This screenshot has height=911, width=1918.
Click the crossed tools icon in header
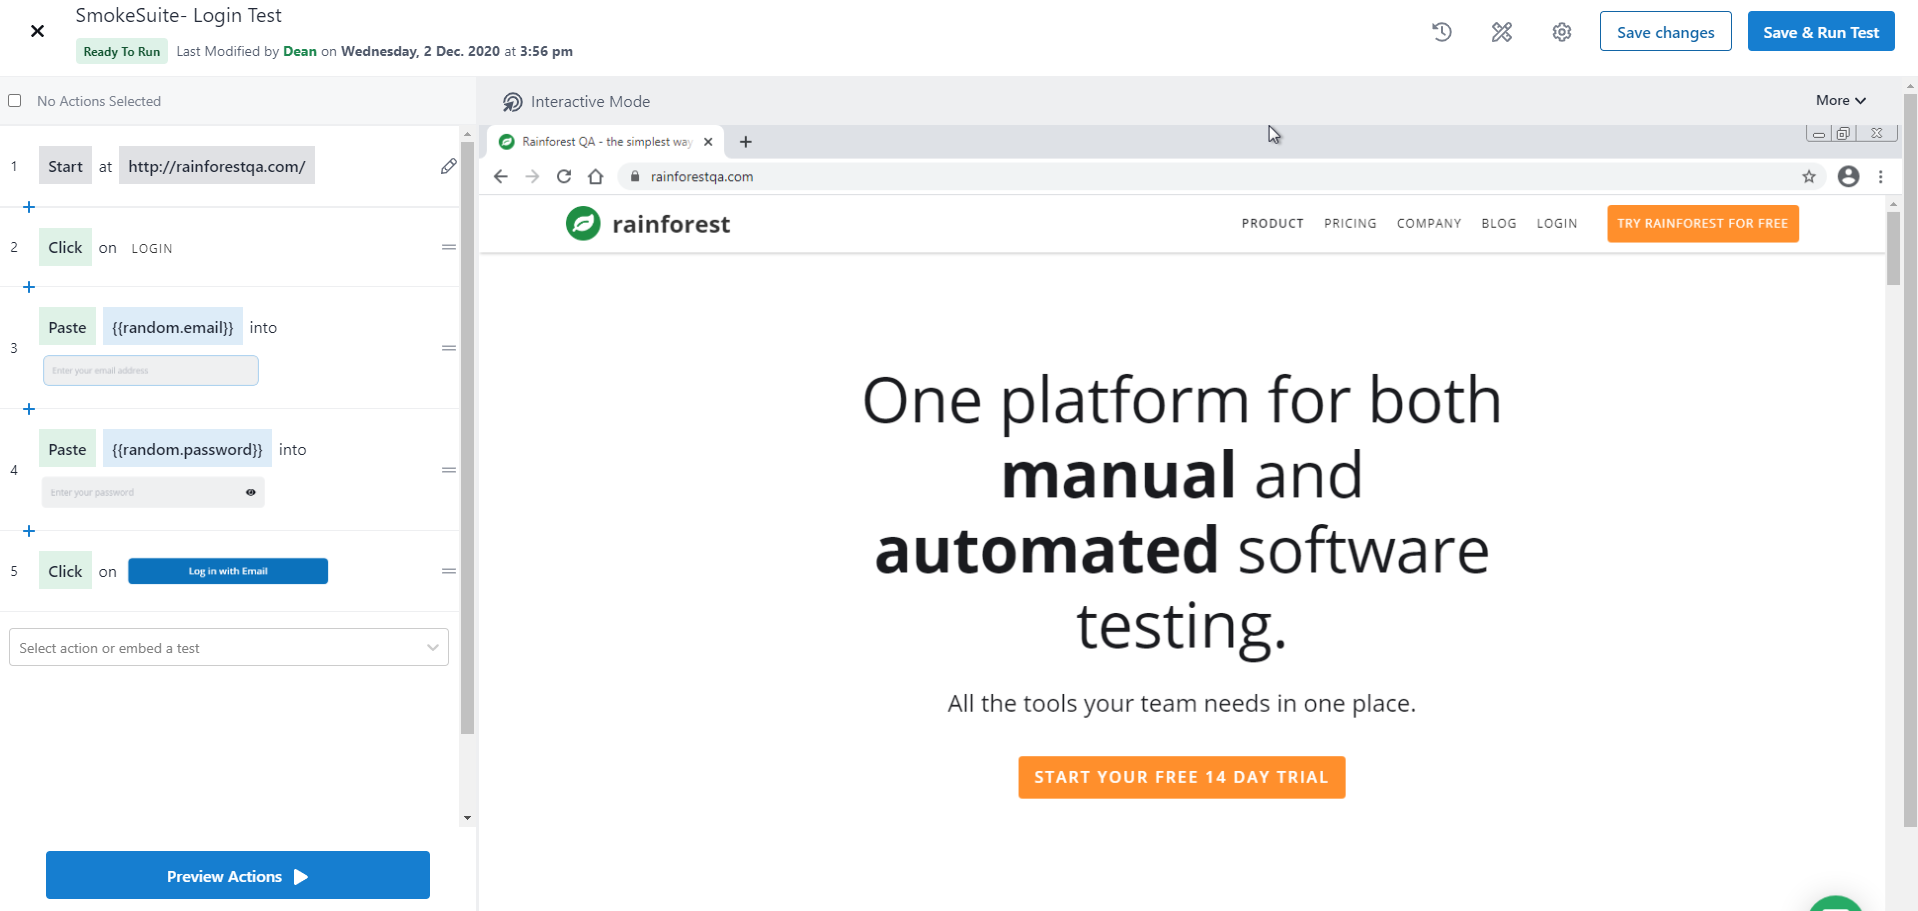[1501, 32]
